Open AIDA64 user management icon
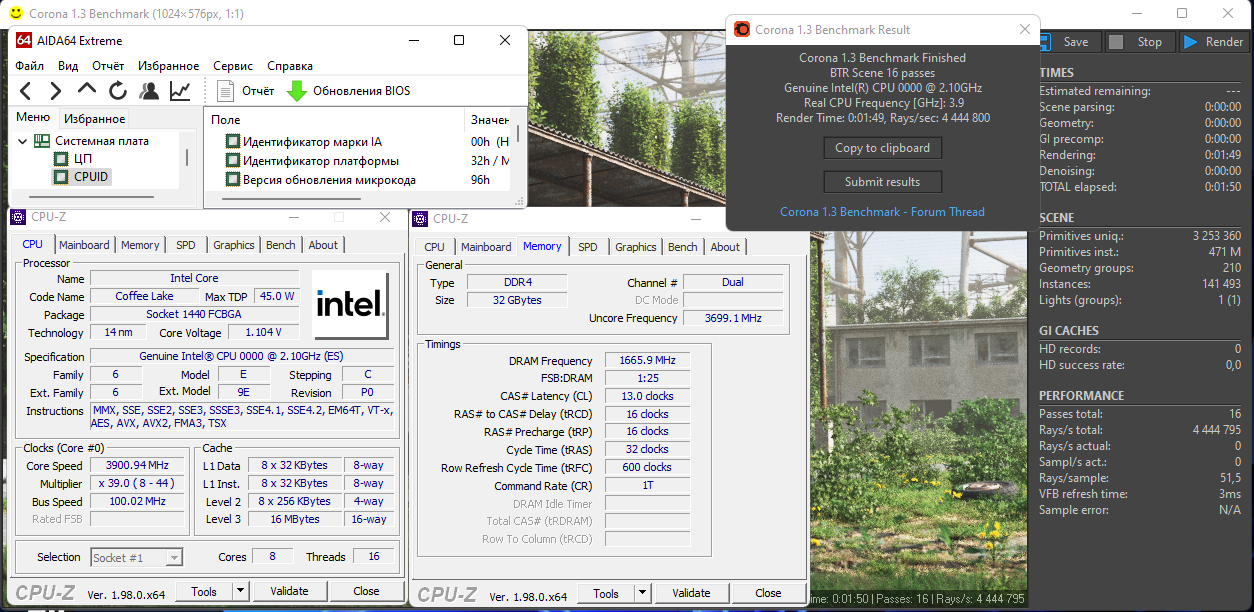The width and height of the screenshot is (1254, 612). (149, 91)
